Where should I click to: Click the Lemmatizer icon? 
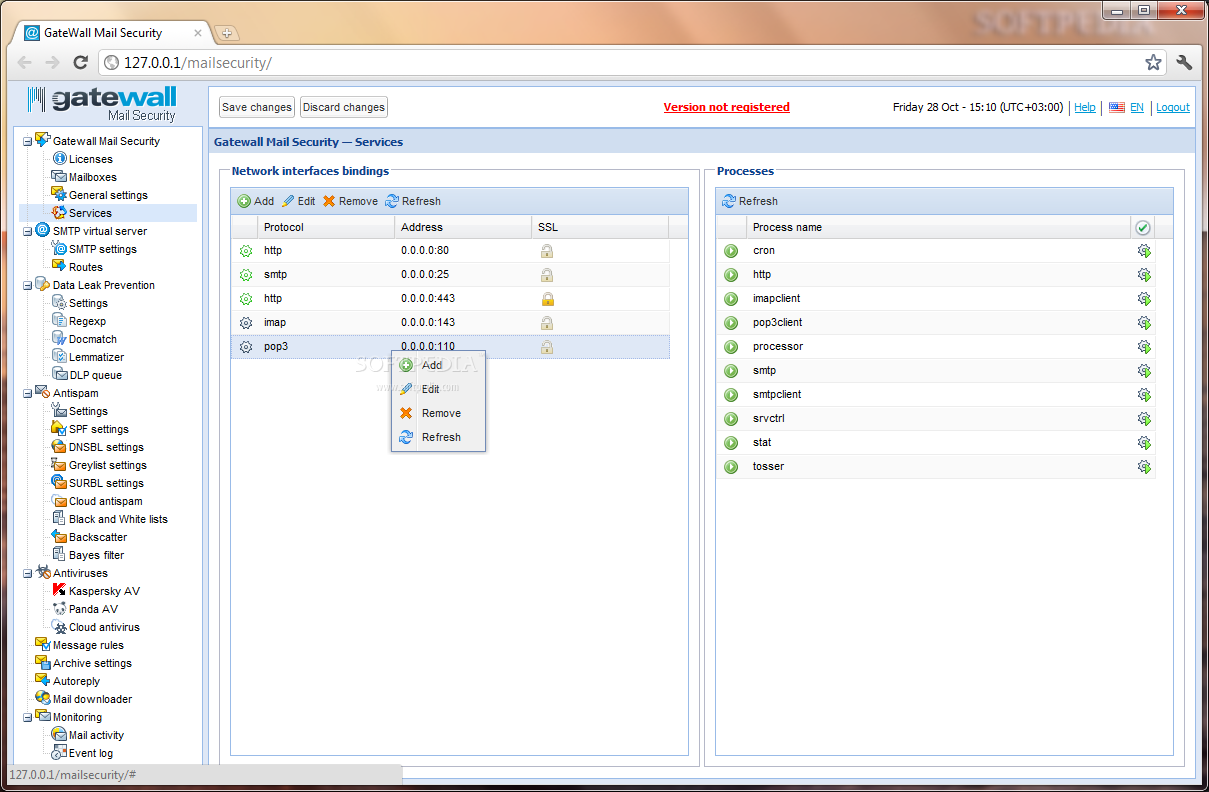[x=60, y=356]
